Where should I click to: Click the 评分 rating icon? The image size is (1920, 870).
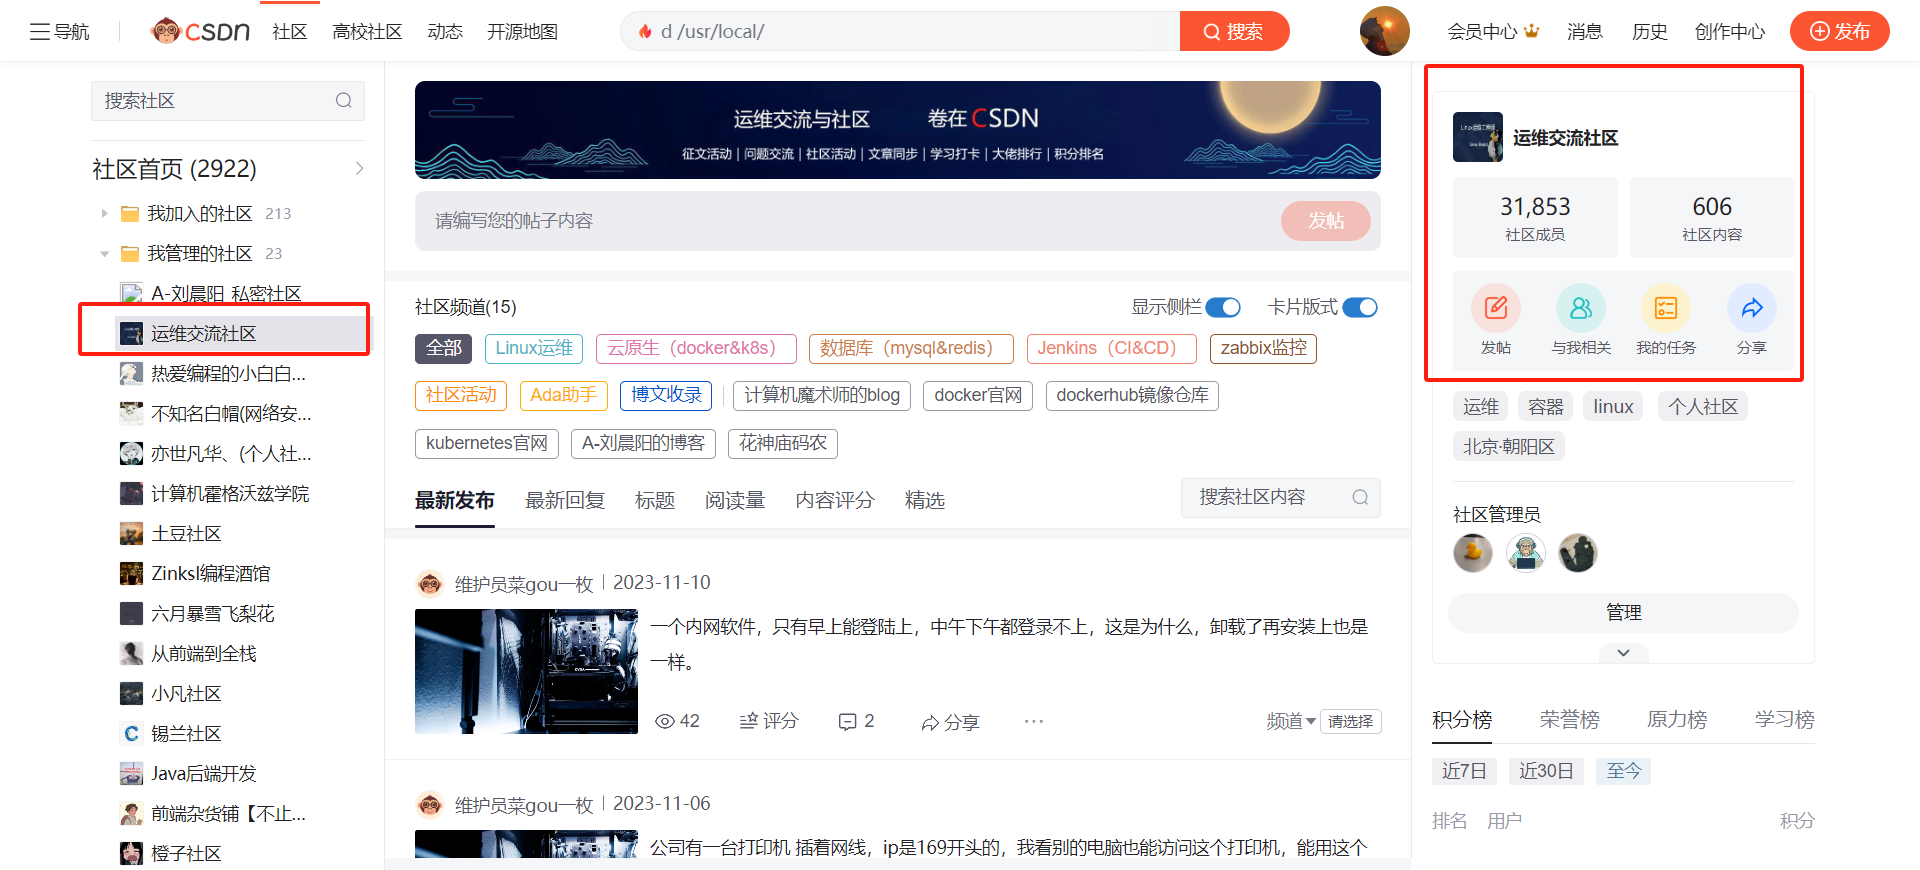(749, 721)
